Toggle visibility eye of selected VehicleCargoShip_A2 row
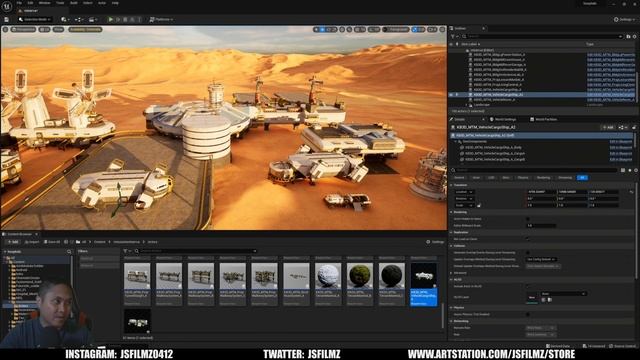This screenshot has height=360, width=640. [x=451, y=95]
